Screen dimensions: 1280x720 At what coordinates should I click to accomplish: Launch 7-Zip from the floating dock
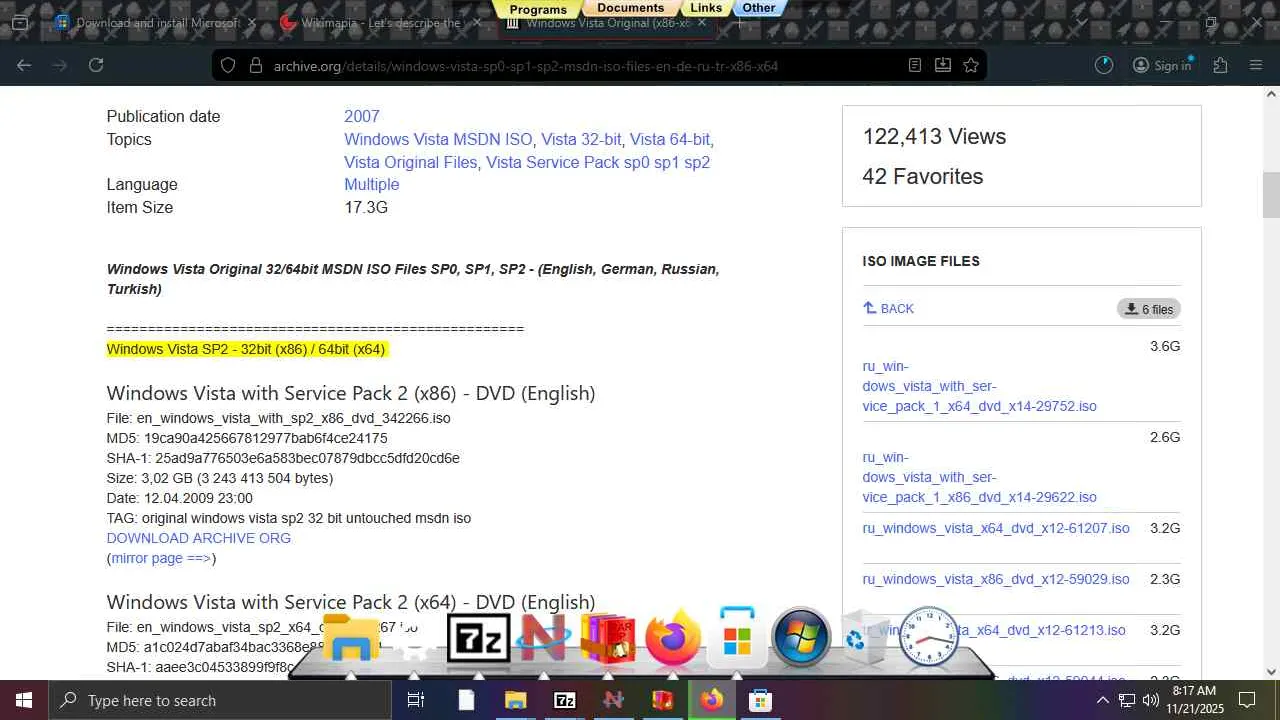tap(478, 638)
